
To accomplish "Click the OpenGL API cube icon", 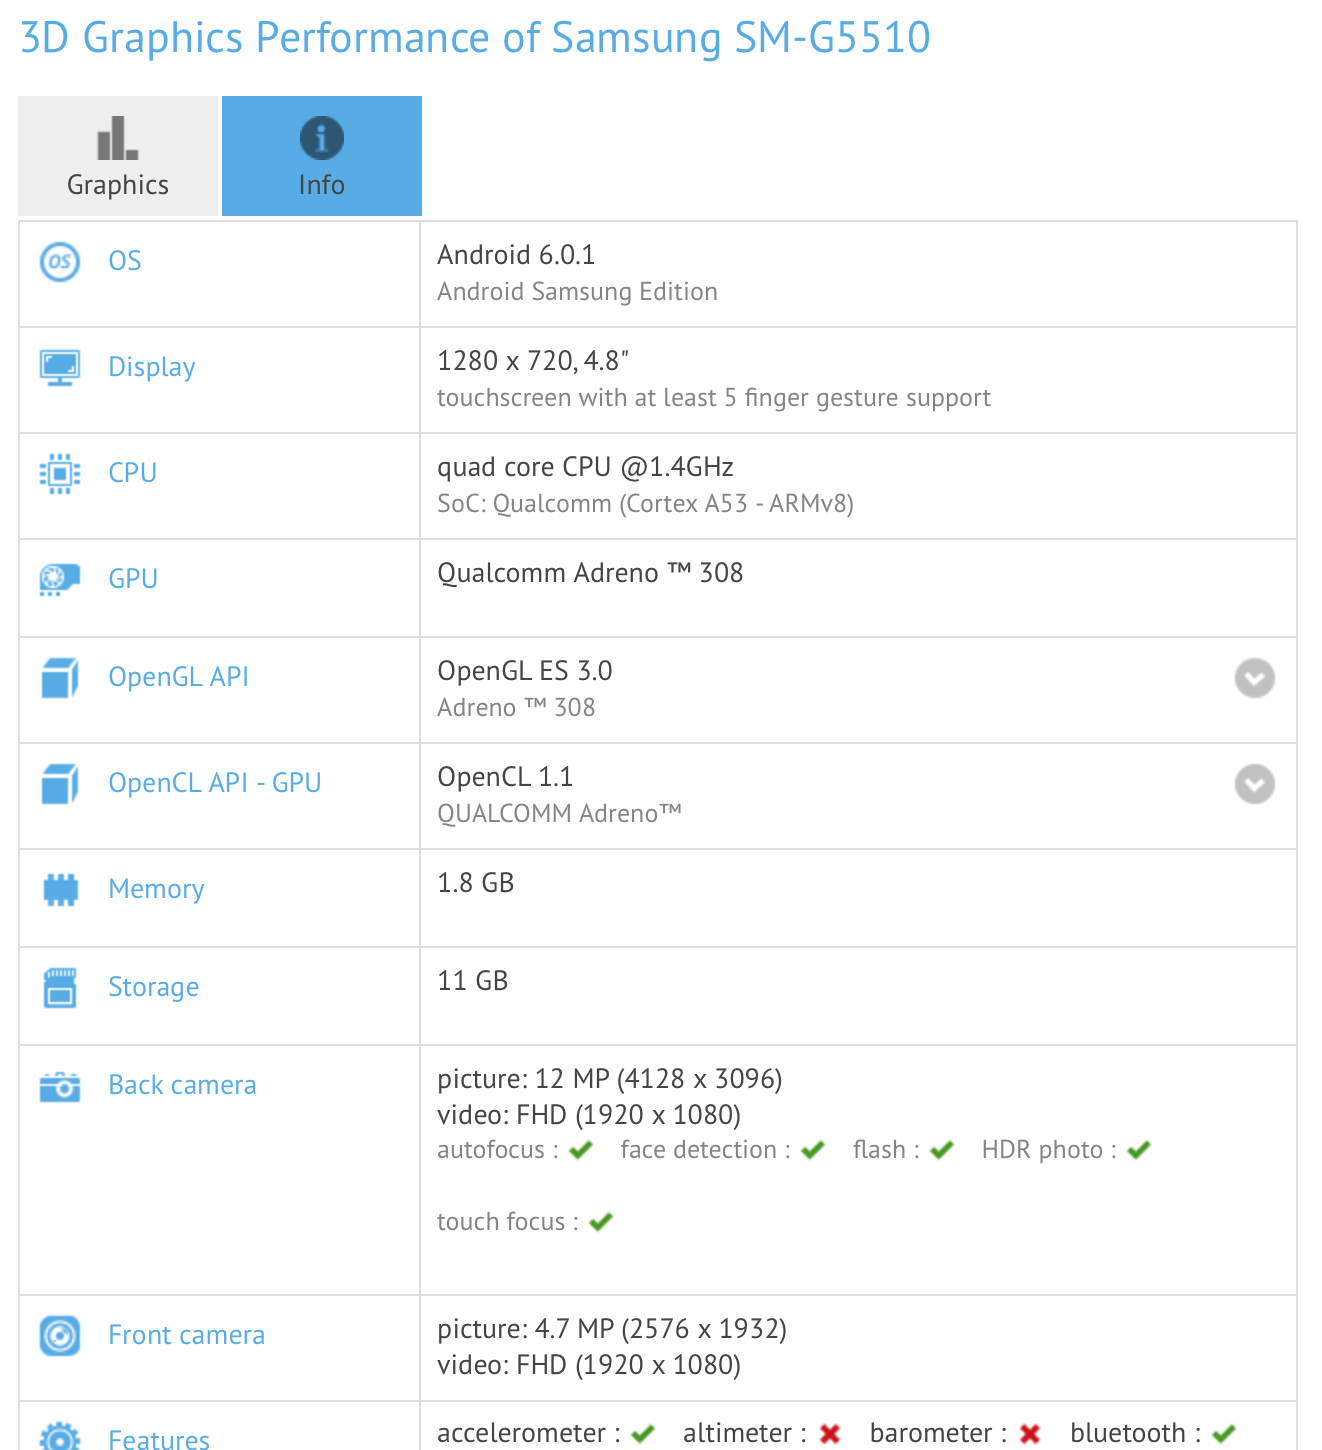I will pyautogui.click(x=60, y=678).
